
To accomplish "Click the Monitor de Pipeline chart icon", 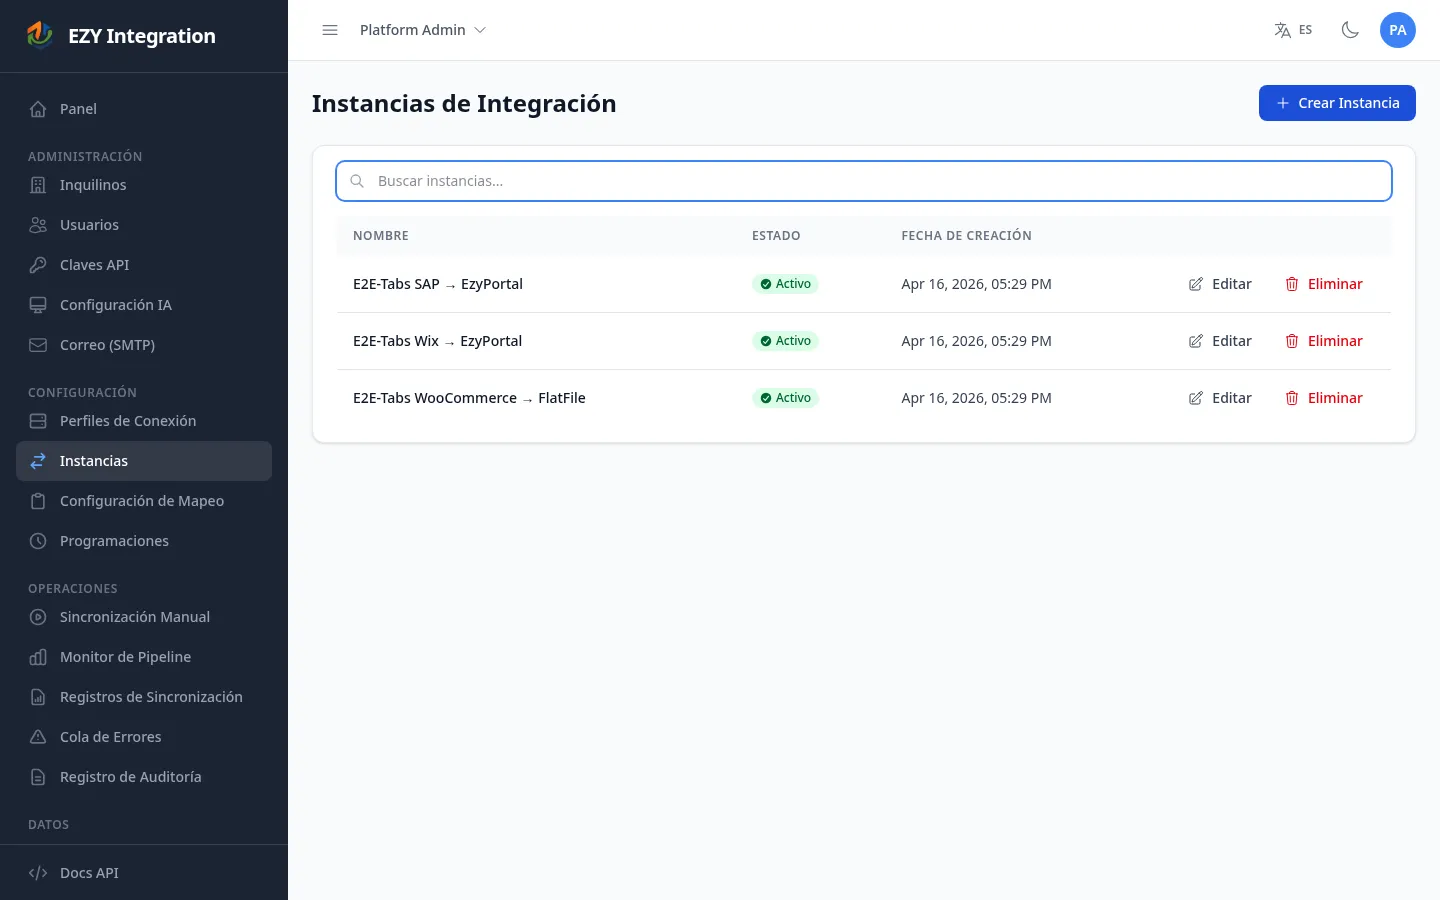I will 38,657.
